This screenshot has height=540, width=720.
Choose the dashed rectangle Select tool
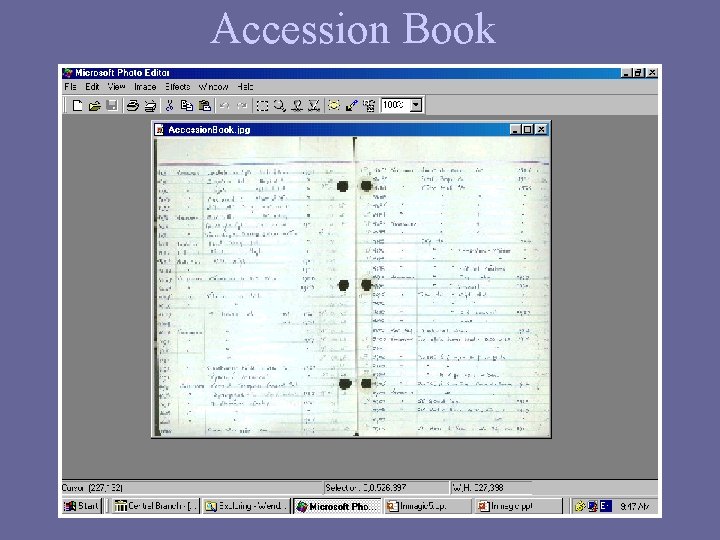click(x=262, y=106)
